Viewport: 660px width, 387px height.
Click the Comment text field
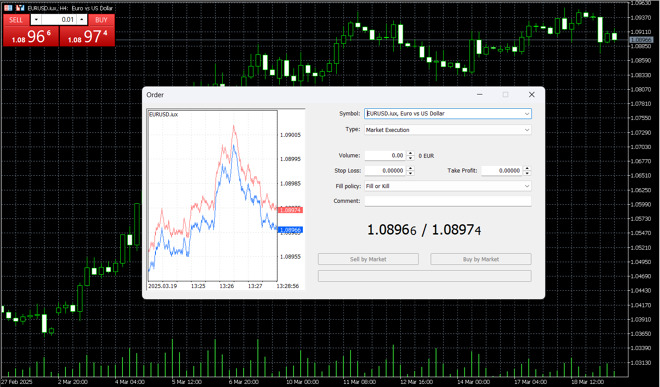coord(447,201)
